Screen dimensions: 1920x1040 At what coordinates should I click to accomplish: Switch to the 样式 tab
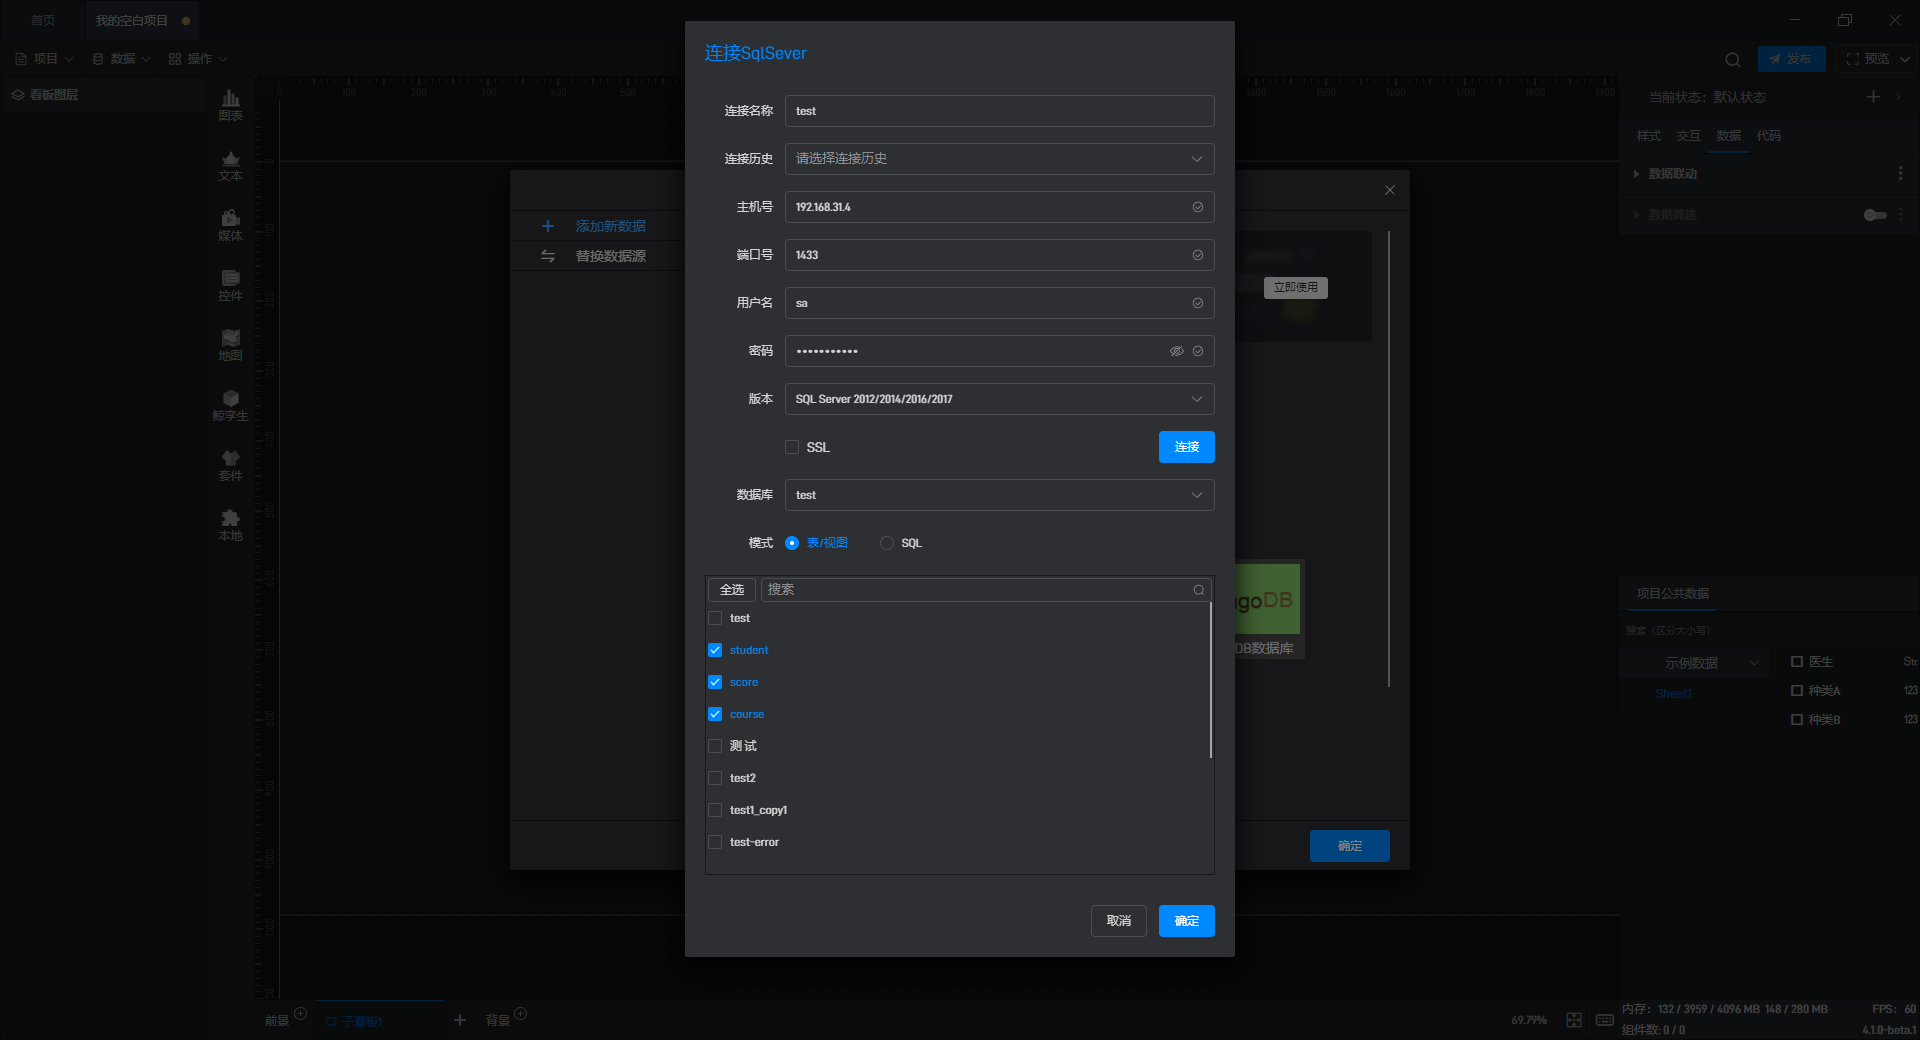tap(1649, 136)
